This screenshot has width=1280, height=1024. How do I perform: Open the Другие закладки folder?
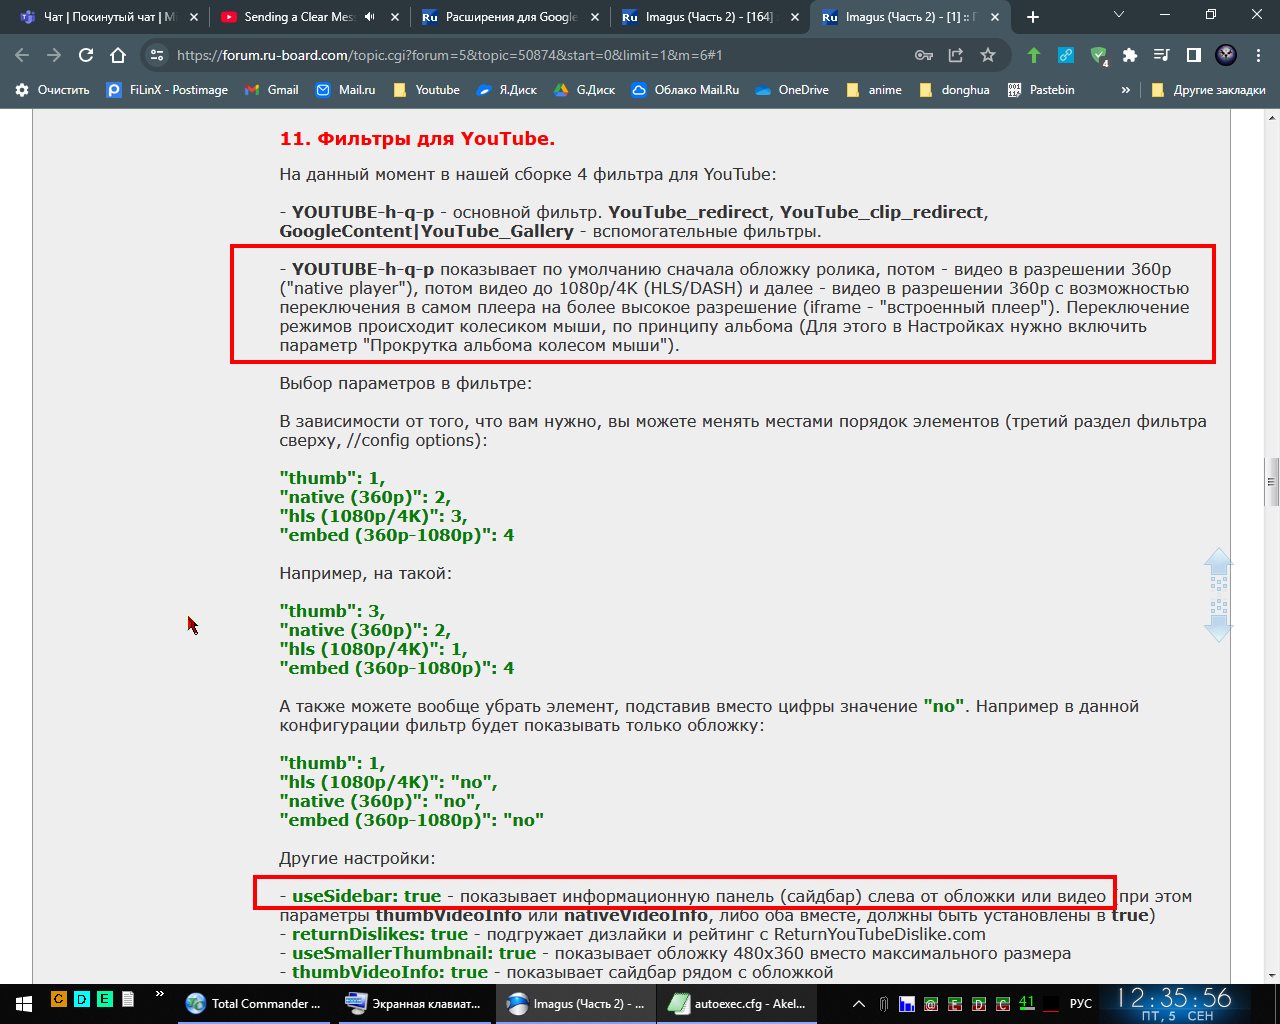(1208, 90)
